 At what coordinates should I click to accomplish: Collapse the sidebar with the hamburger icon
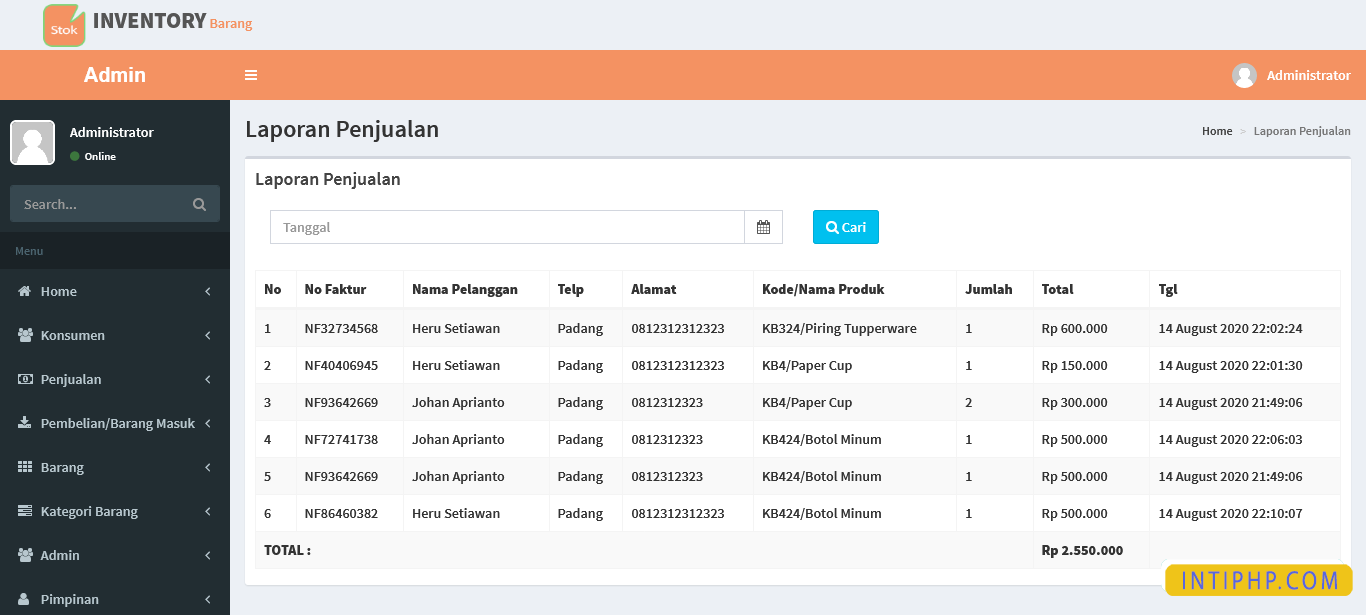(x=250, y=74)
